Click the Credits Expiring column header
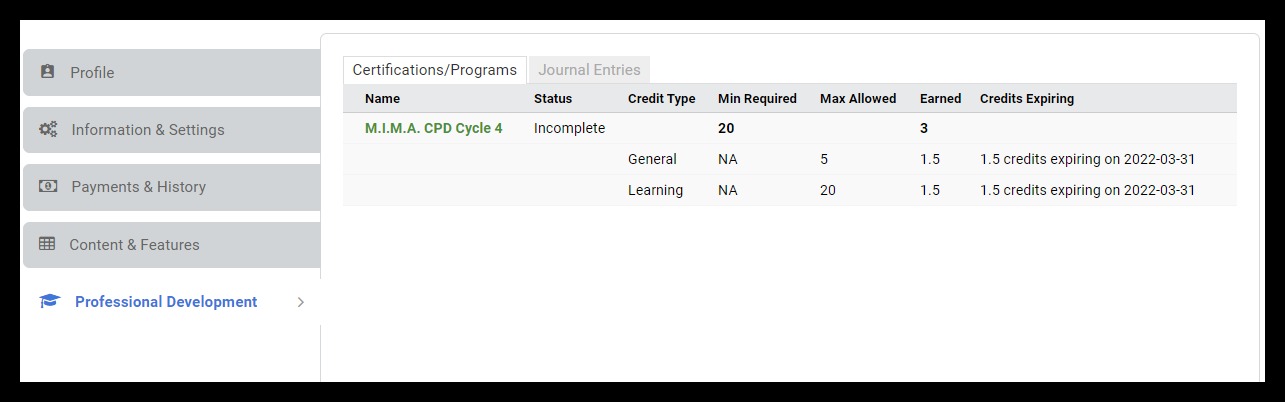The width and height of the screenshot is (1285, 402). tap(1026, 99)
